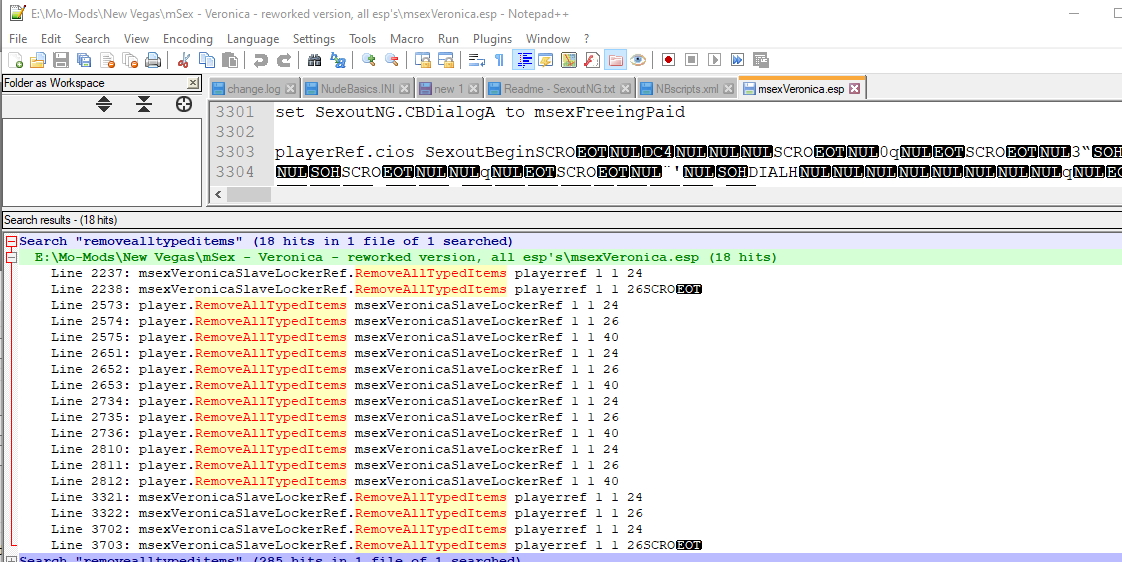The height and width of the screenshot is (562, 1122).
Task: Select Line 2237 search result
Action: (x=347, y=273)
